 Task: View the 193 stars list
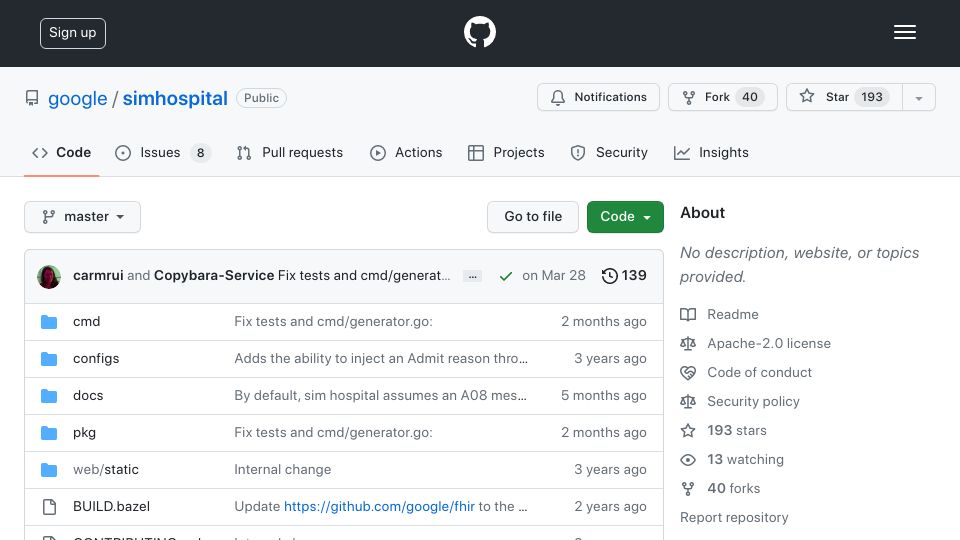737,430
